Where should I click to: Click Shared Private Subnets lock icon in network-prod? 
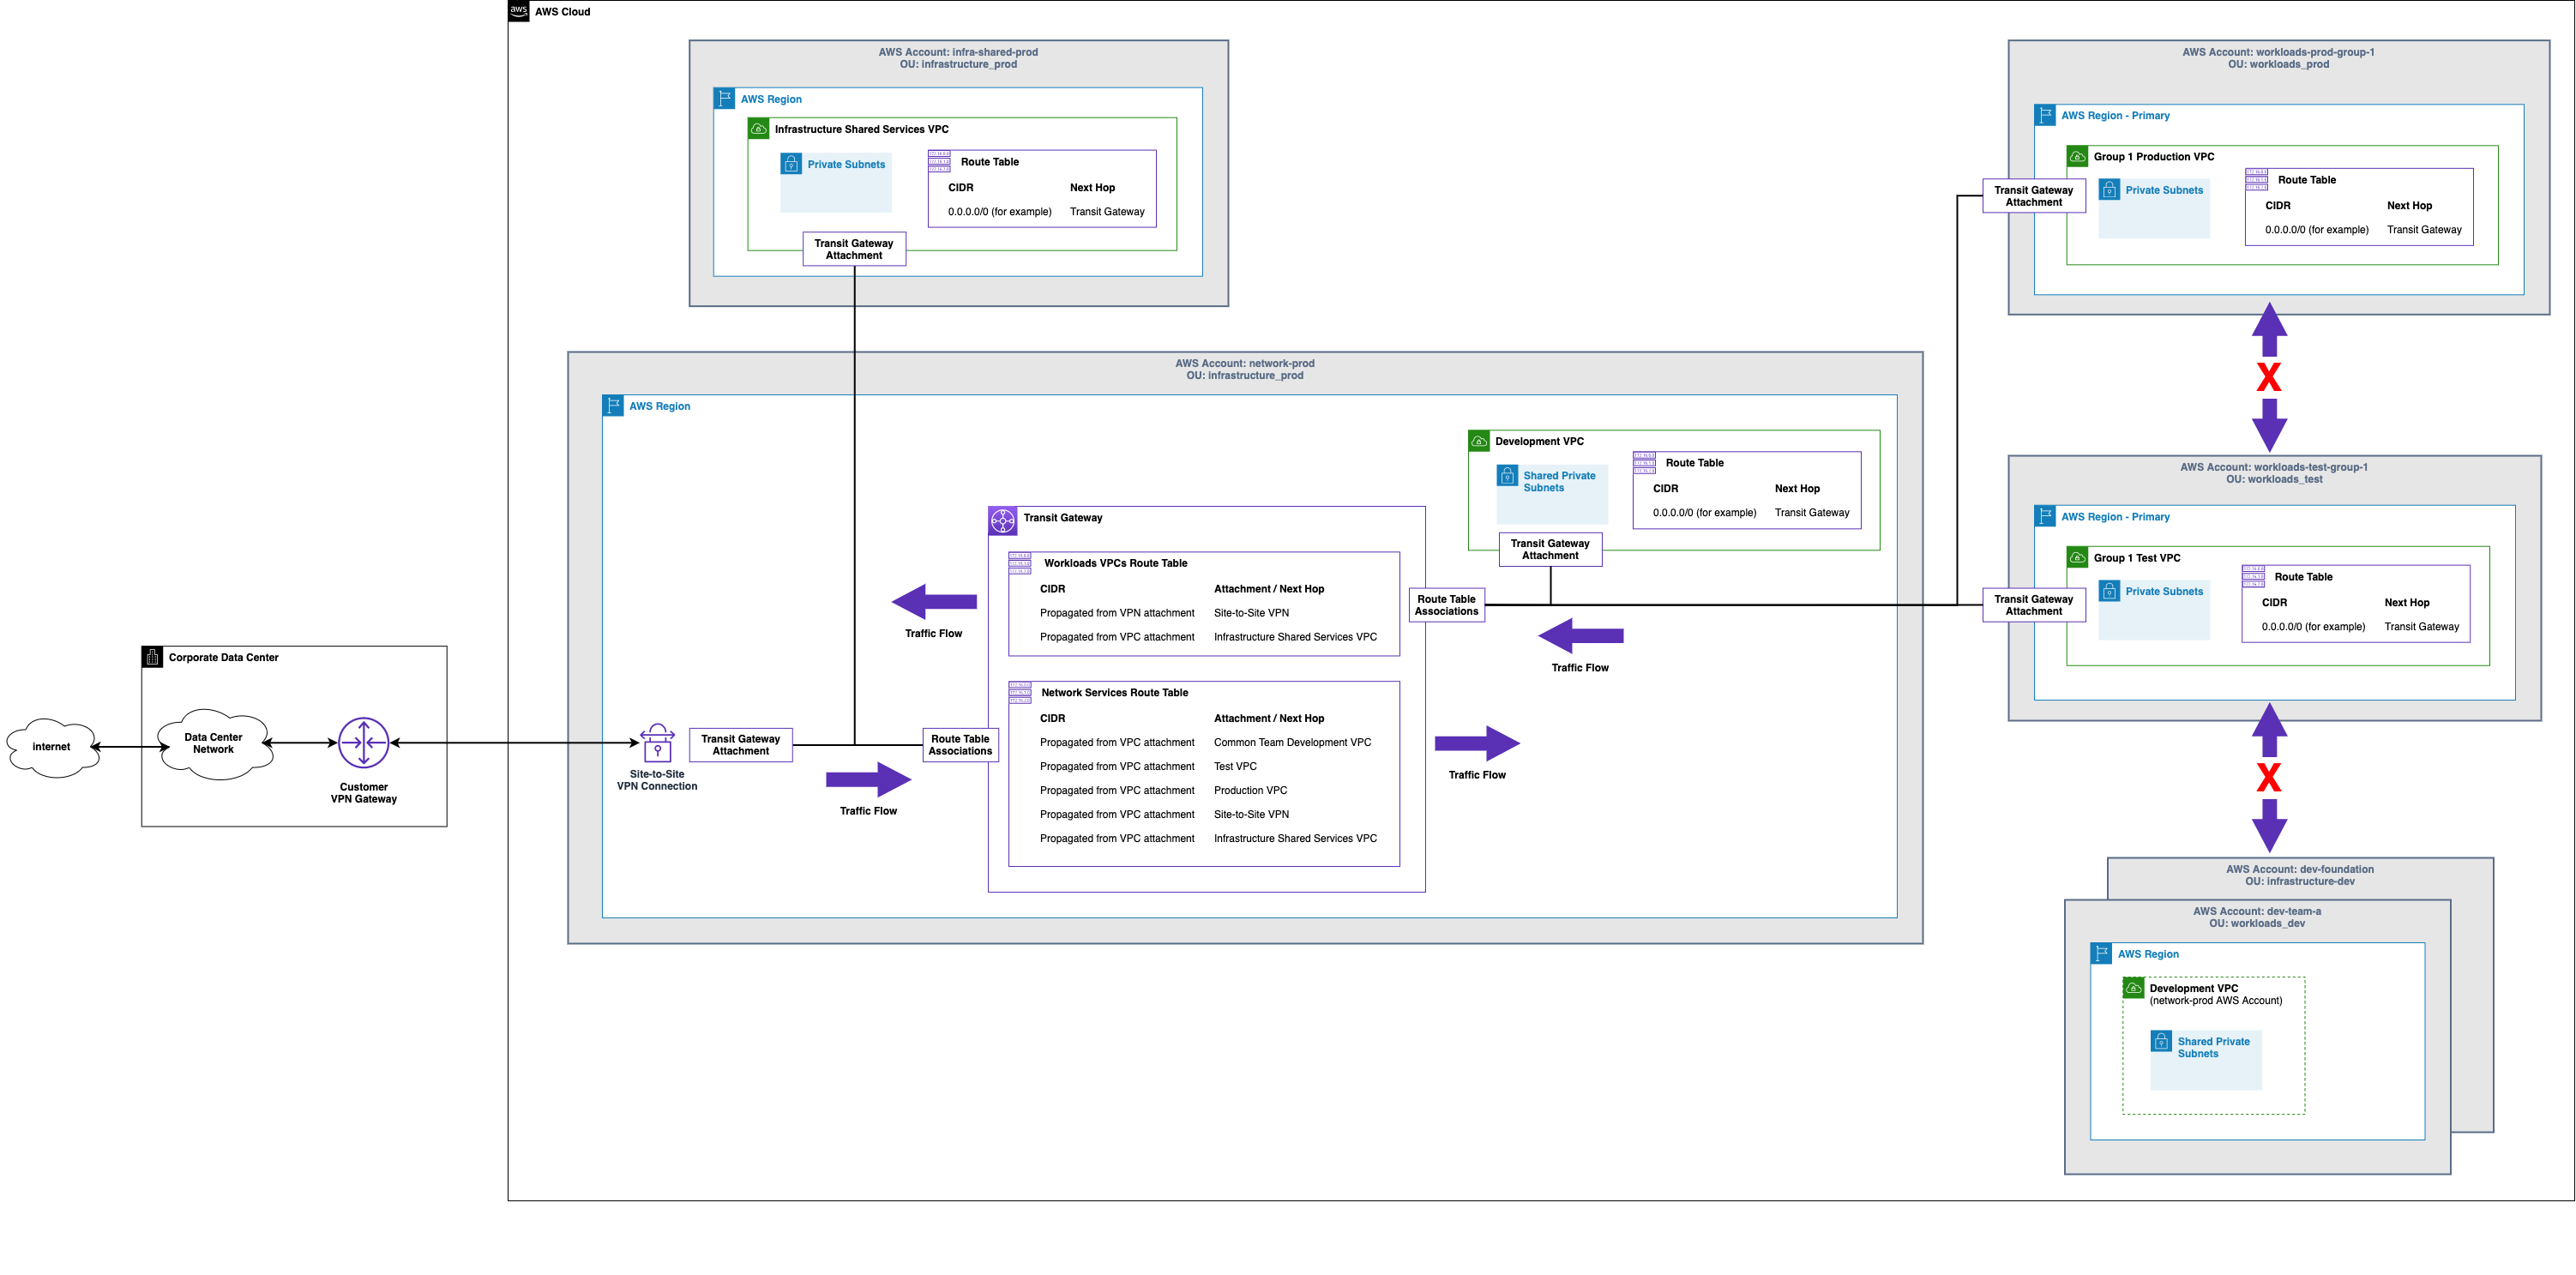(1507, 476)
